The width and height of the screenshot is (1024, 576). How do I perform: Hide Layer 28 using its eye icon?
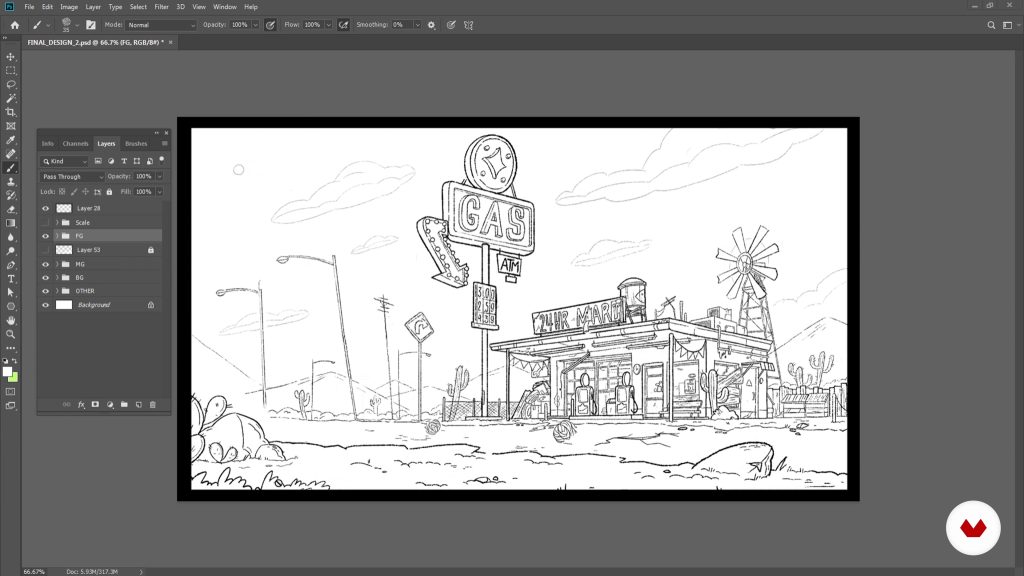45,208
